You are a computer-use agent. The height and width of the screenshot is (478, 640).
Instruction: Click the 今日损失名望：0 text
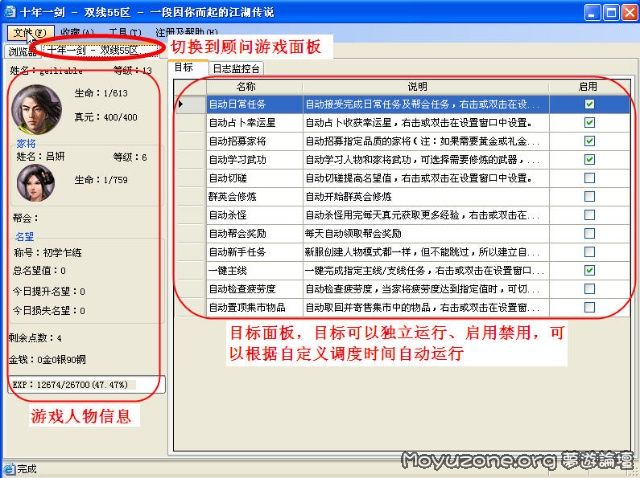point(49,310)
